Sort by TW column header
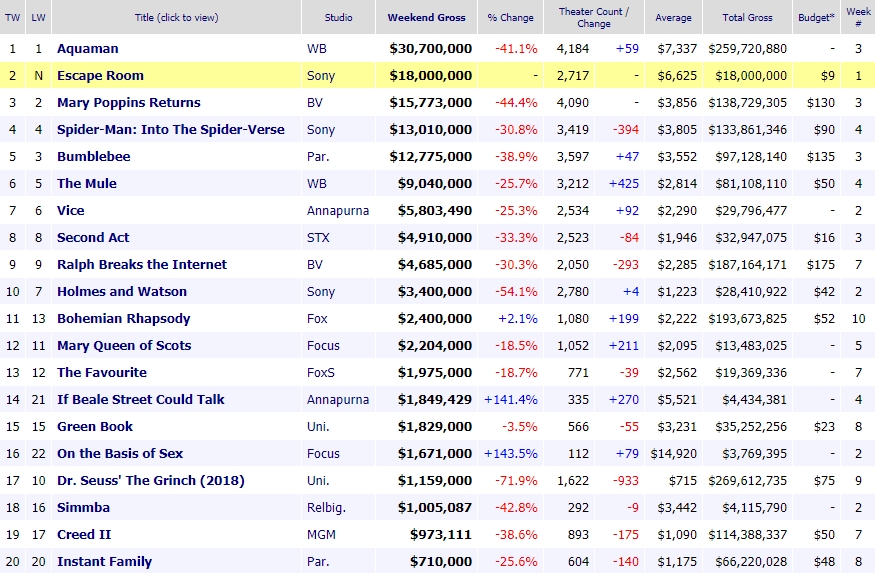The width and height of the screenshot is (875, 573). 12,17
